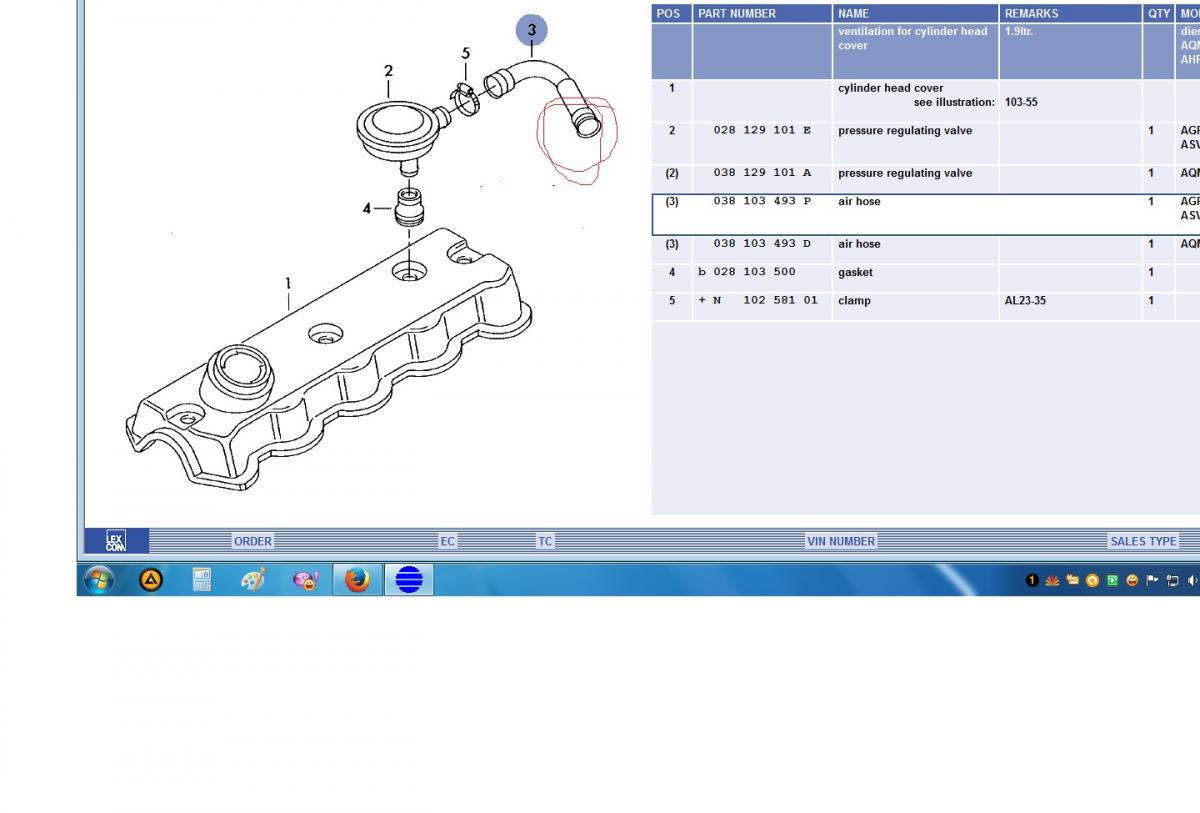
Task: Click the ORDER button in bottom bar
Action: [x=253, y=541]
